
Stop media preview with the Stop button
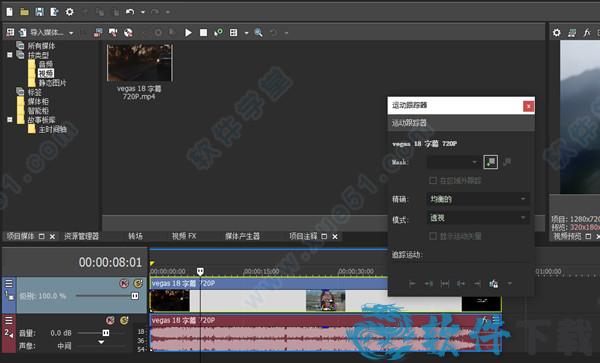pos(203,33)
